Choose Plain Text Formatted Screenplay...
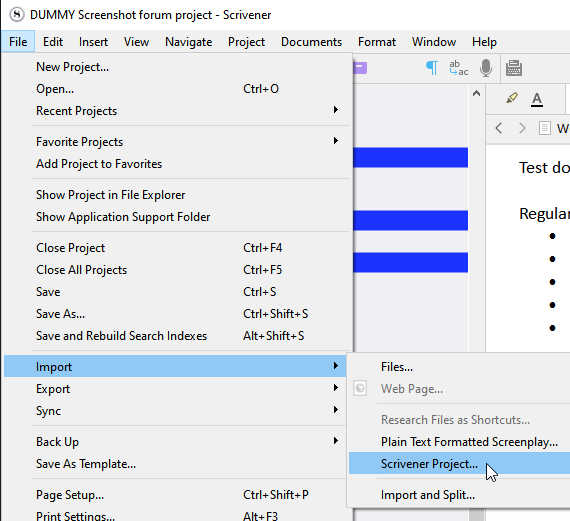Image resolution: width=570 pixels, height=521 pixels. [459, 442]
